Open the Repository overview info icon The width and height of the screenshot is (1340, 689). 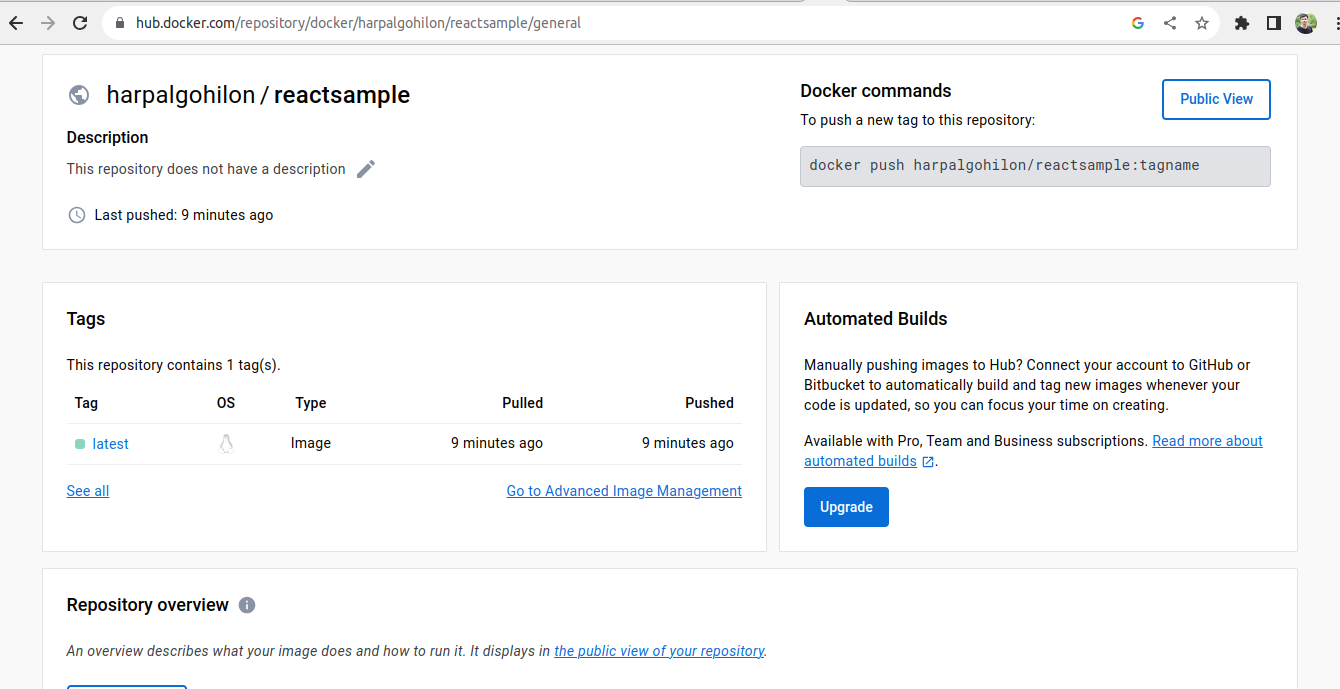point(247,605)
